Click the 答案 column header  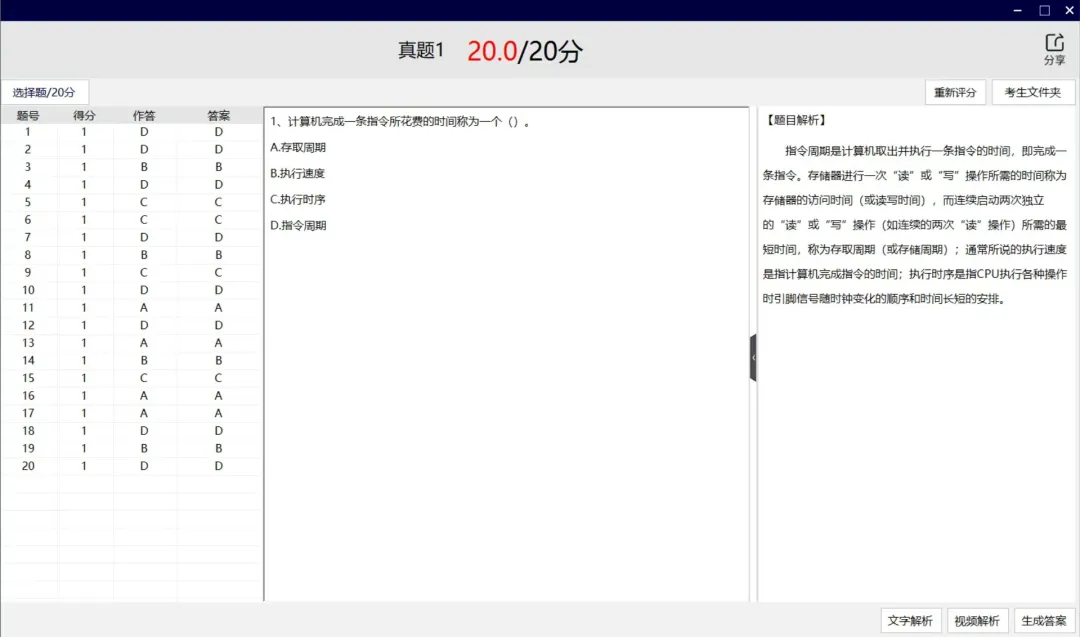point(218,116)
